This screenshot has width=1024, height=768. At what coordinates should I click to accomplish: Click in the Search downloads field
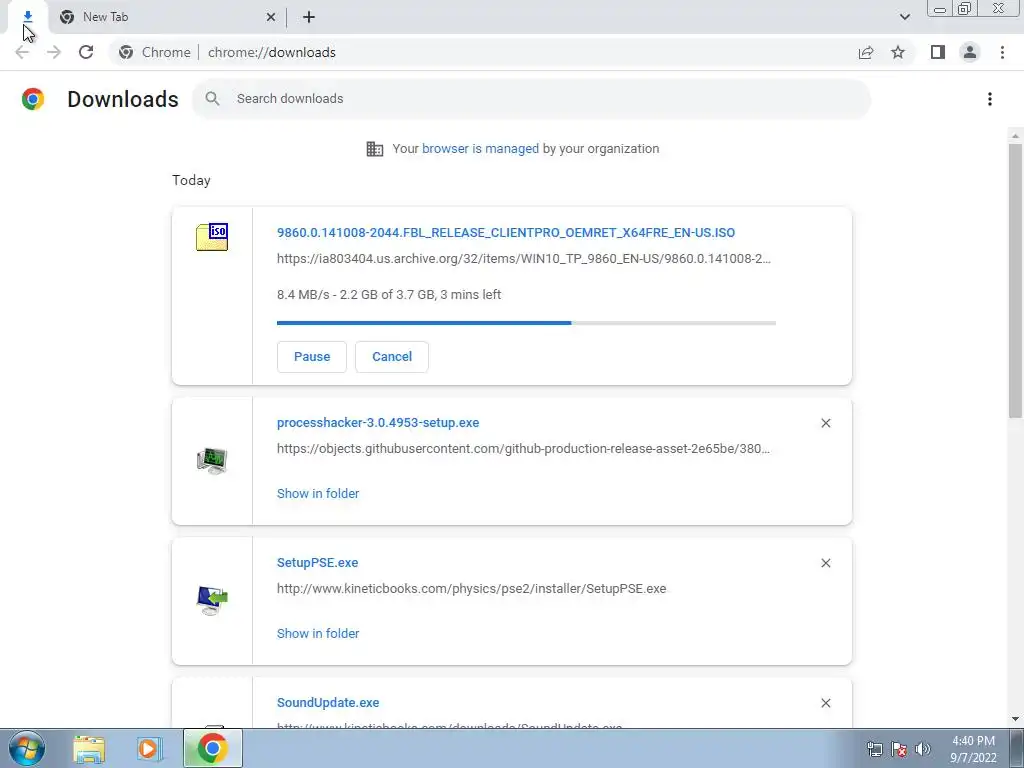pos(532,99)
